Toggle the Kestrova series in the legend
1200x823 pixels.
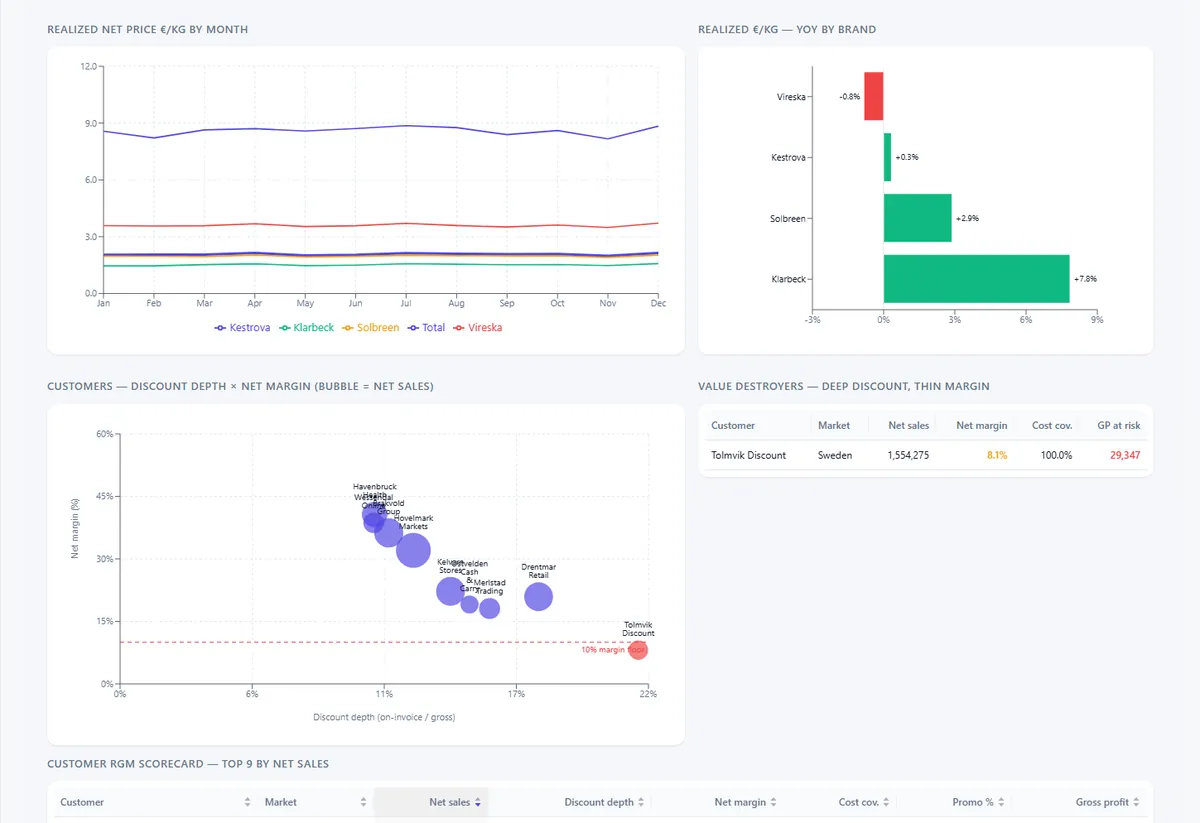click(243, 328)
